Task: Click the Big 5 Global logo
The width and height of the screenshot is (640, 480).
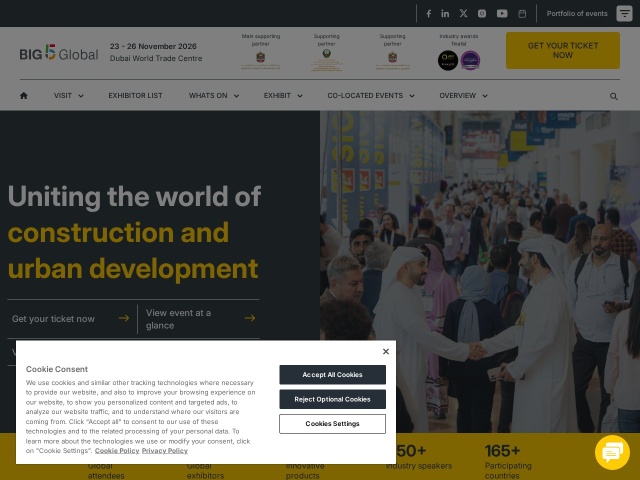Action: tap(59, 53)
